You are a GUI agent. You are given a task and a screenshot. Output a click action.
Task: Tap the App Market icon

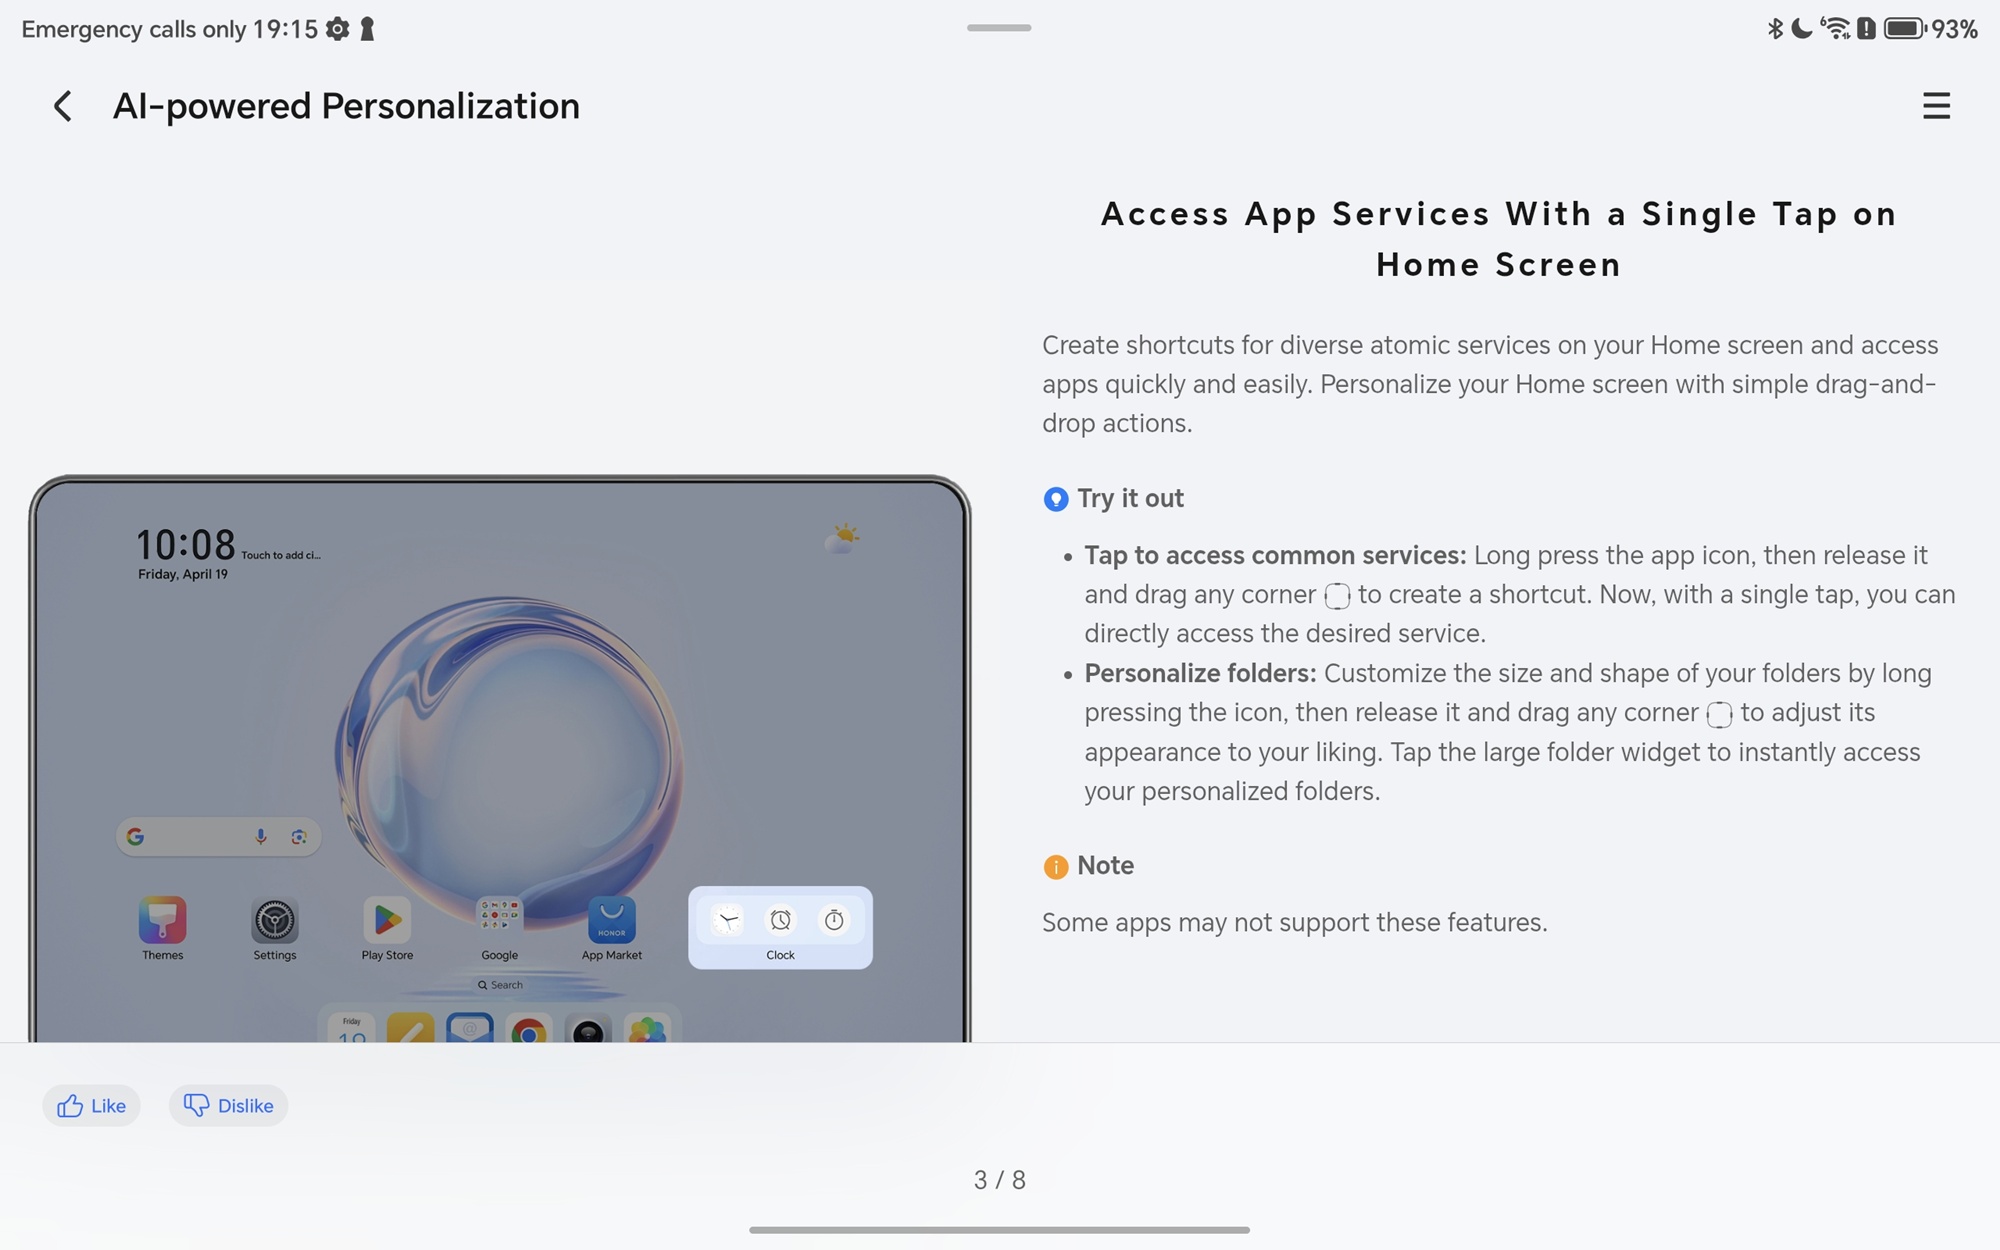pyautogui.click(x=612, y=920)
